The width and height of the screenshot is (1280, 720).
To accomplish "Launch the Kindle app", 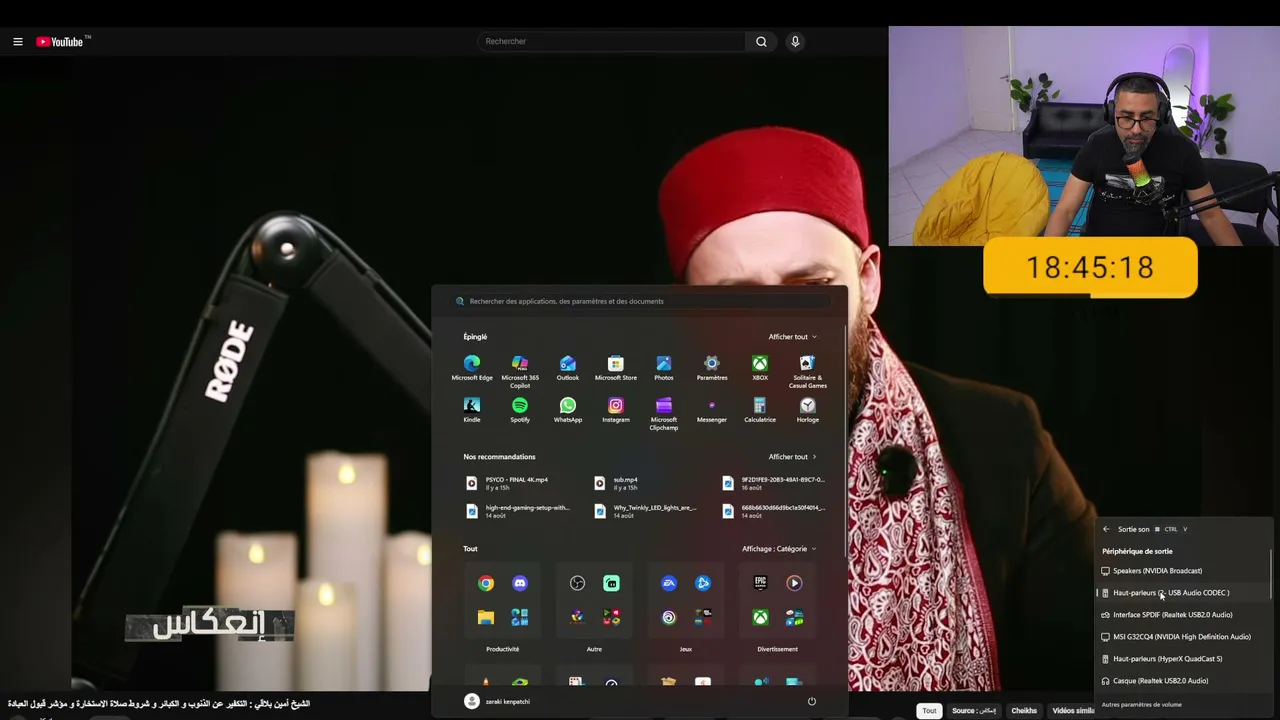I will click(472, 410).
